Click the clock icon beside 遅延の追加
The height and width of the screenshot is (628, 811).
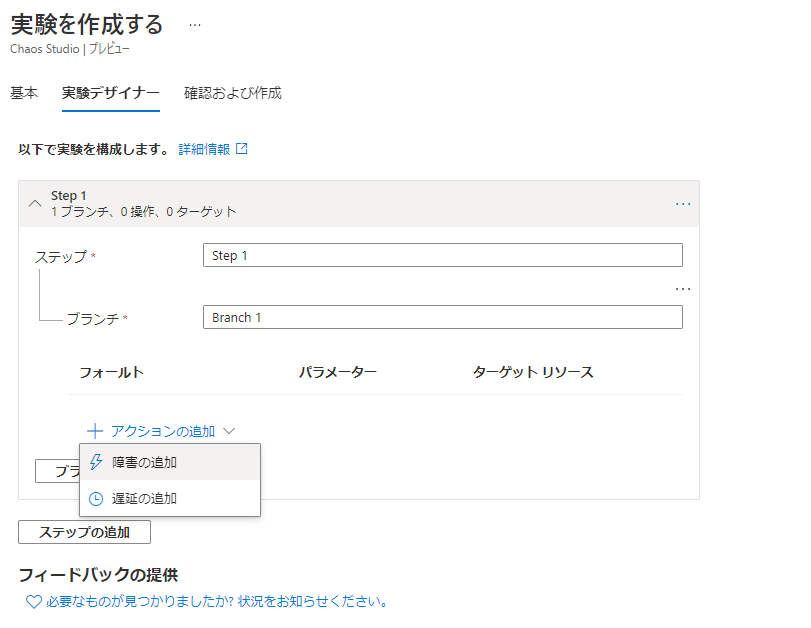click(x=96, y=496)
